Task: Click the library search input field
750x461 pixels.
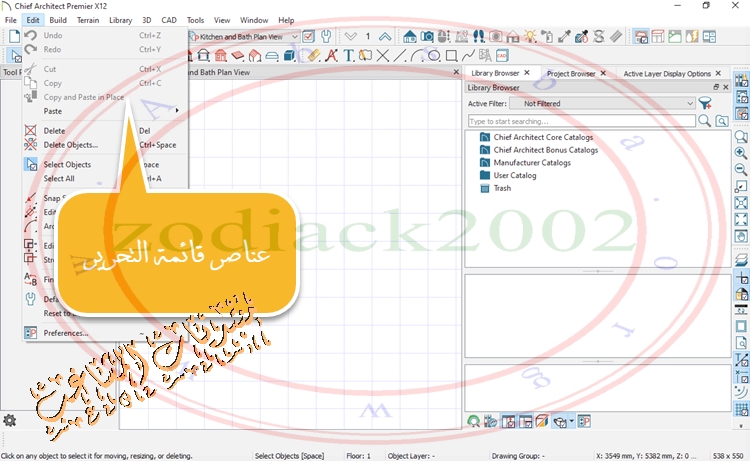Action: point(582,121)
